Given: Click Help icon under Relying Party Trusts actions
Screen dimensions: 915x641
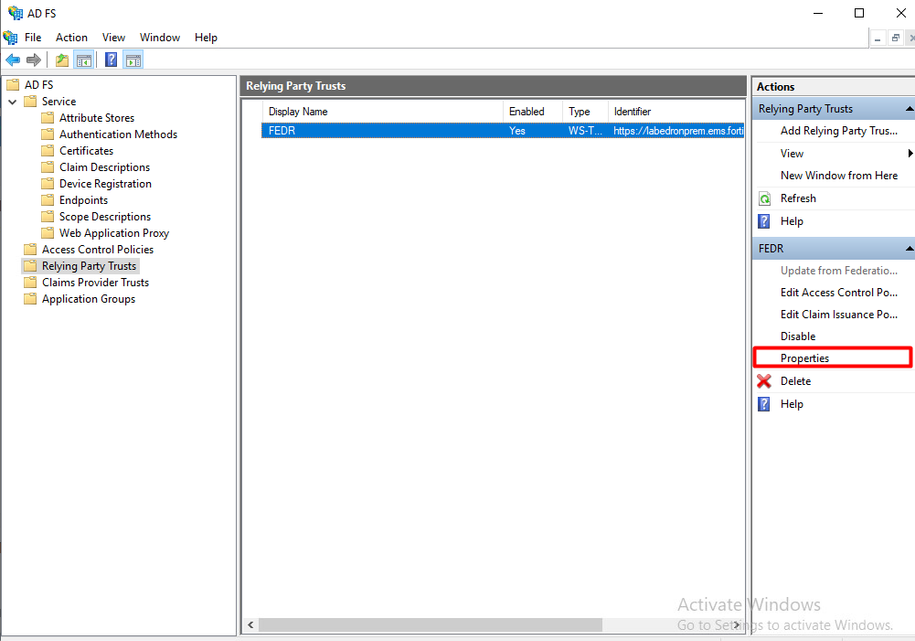Looking at the screenshot, I should 764,221.
